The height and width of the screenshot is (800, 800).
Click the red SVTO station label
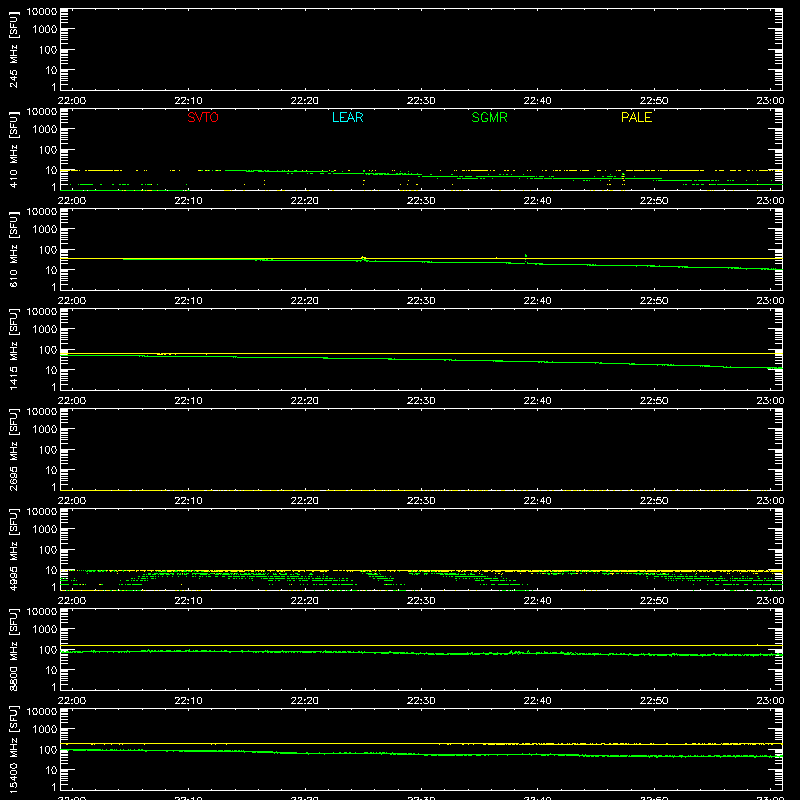coord(203,117)
